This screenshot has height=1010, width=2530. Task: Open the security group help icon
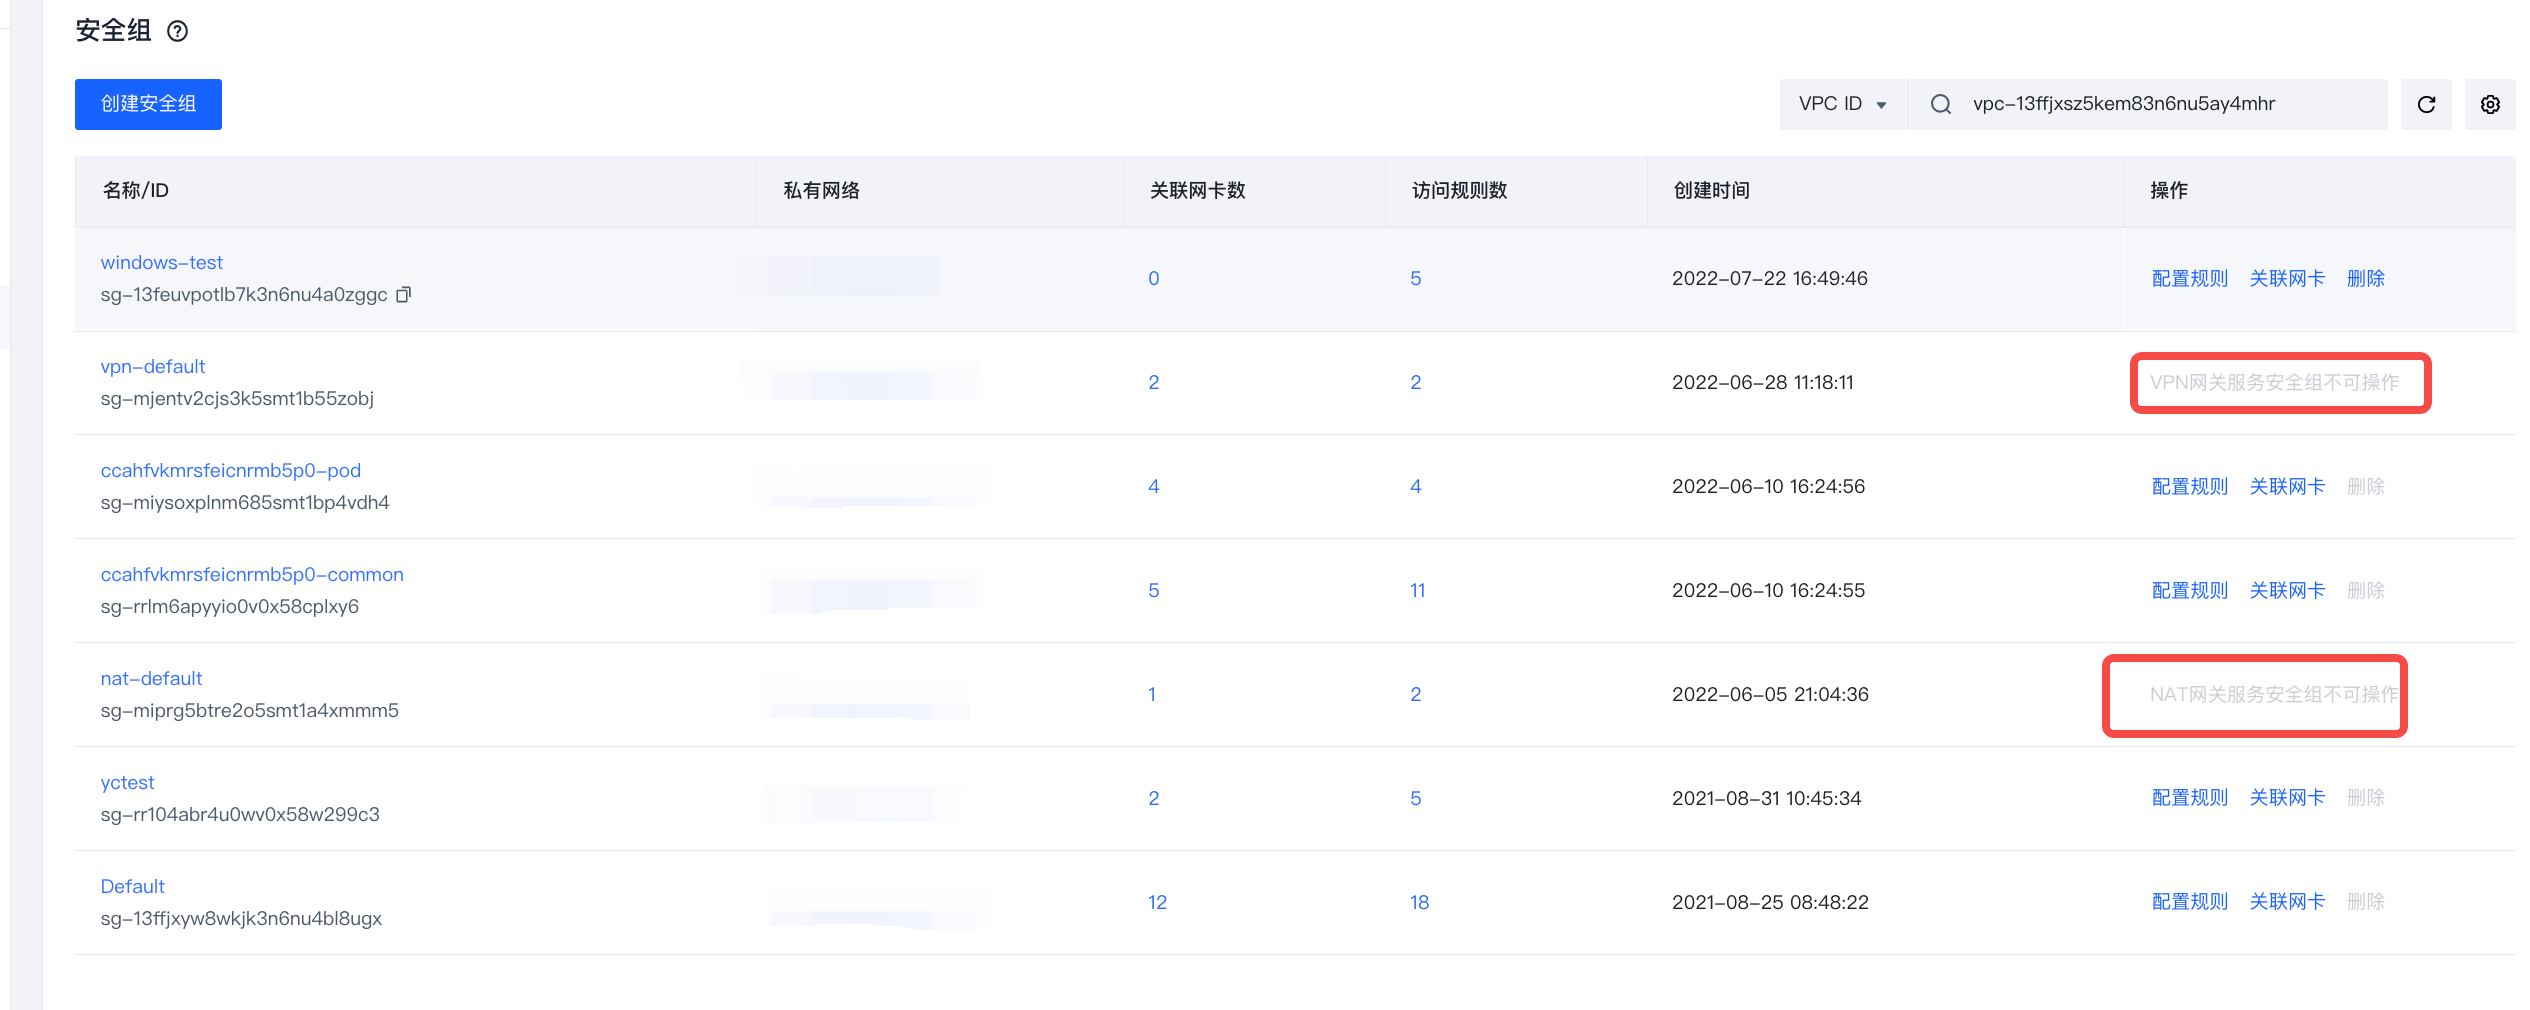[x=177, y=31]
